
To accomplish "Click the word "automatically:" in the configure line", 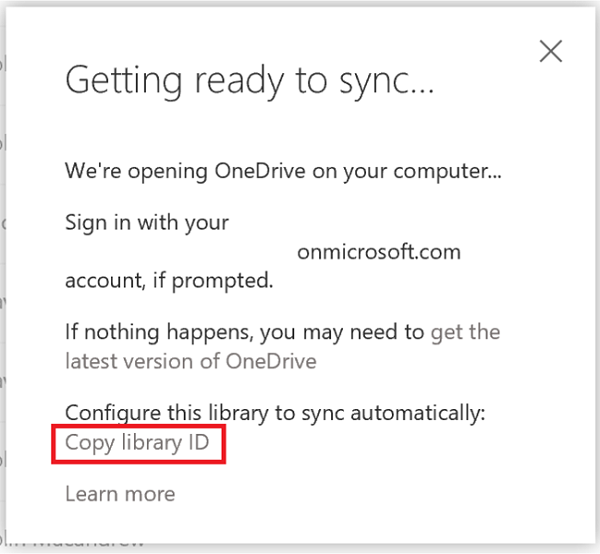I will point(418,414).
